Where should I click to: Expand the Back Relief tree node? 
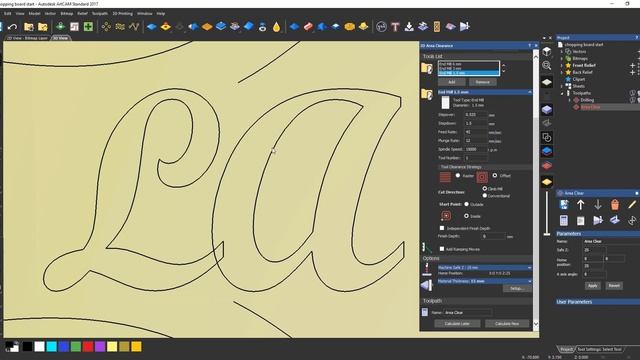pos(562,72)
